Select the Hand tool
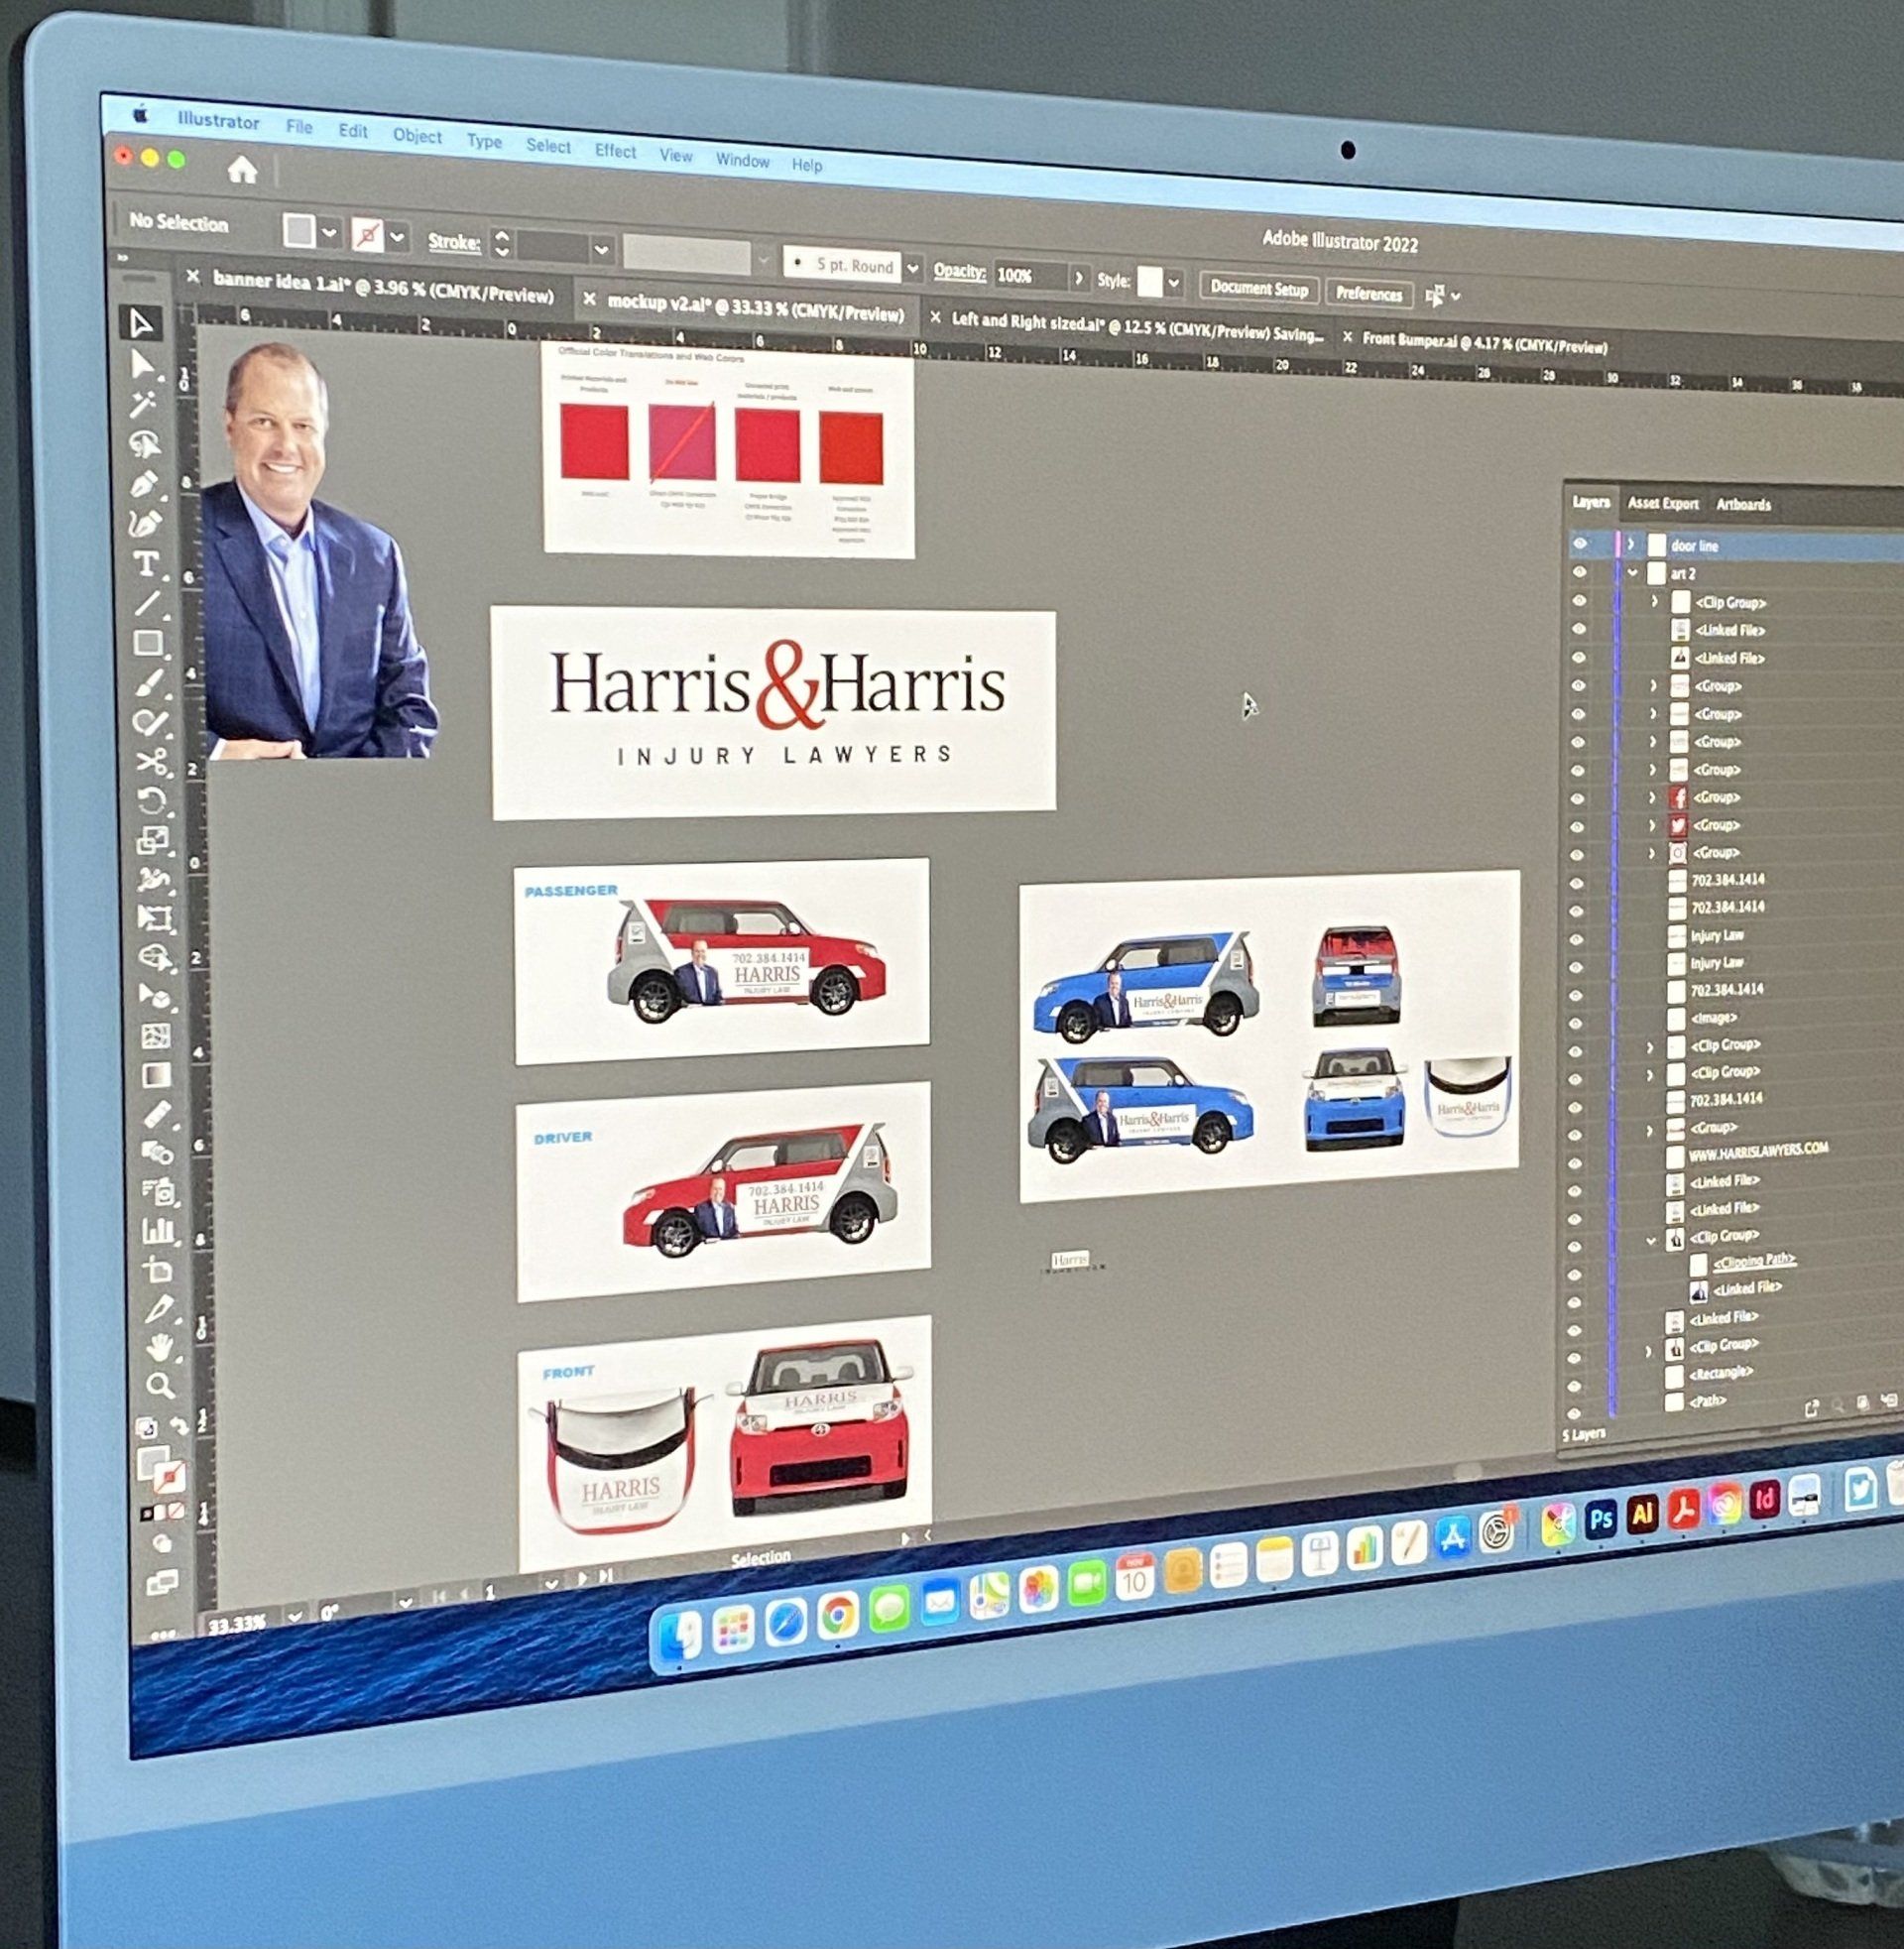Image resolution: width=1904 pixels, height=1949 pixels. 160,1347
